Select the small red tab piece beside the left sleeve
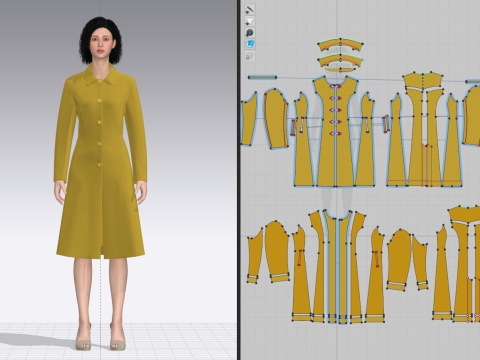 click(294, 127)
